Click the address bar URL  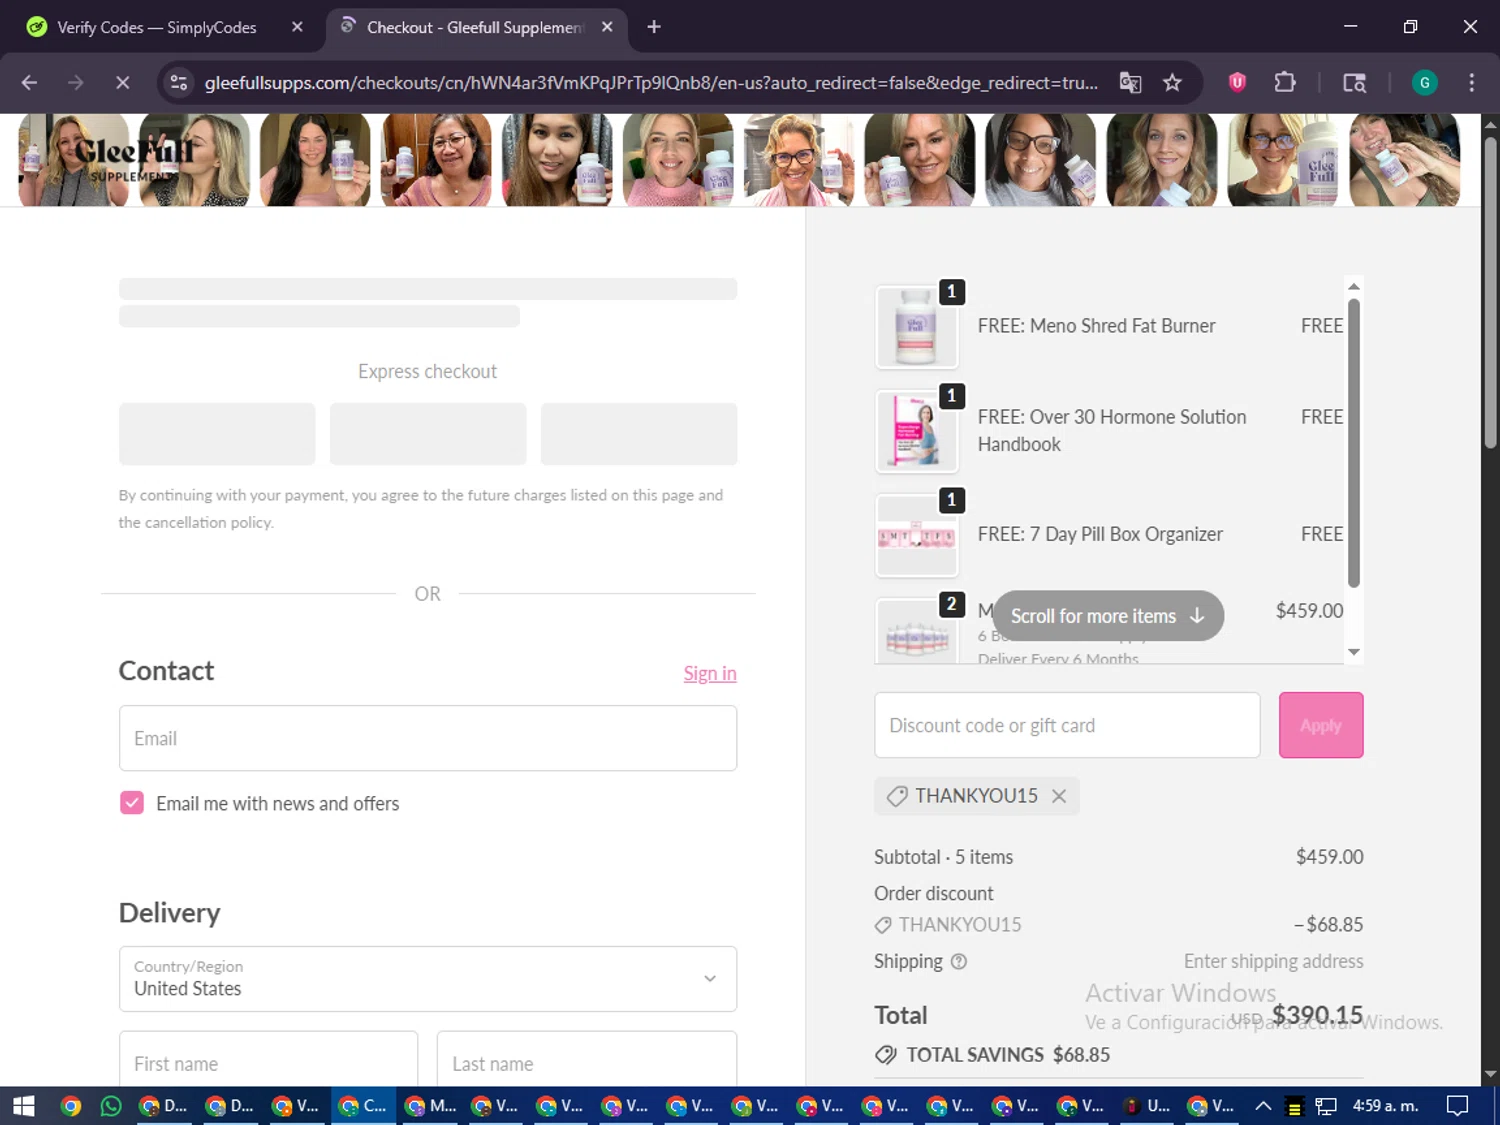coord(651,83)
